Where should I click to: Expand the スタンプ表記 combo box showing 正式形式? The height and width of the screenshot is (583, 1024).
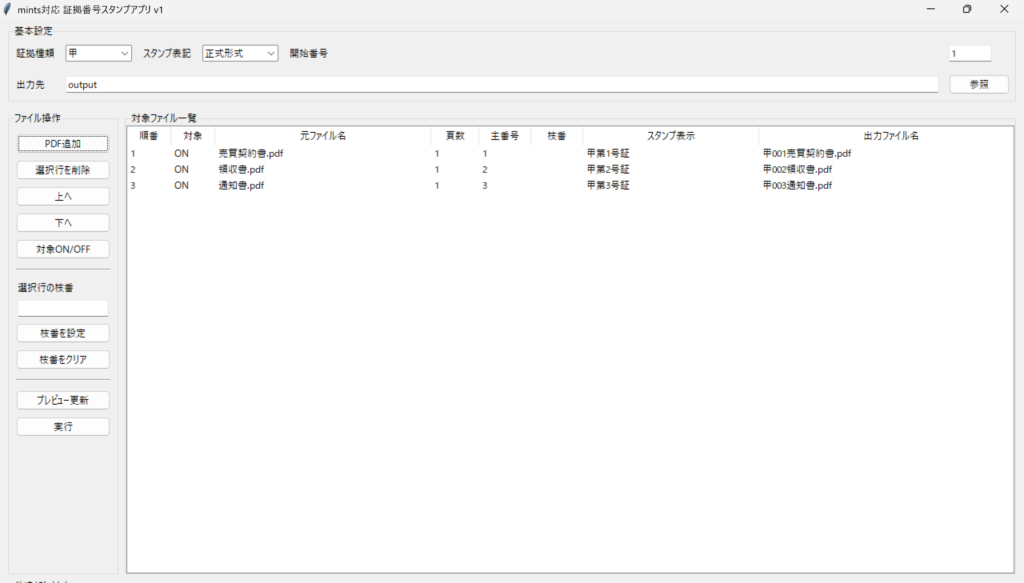[240, 53]
